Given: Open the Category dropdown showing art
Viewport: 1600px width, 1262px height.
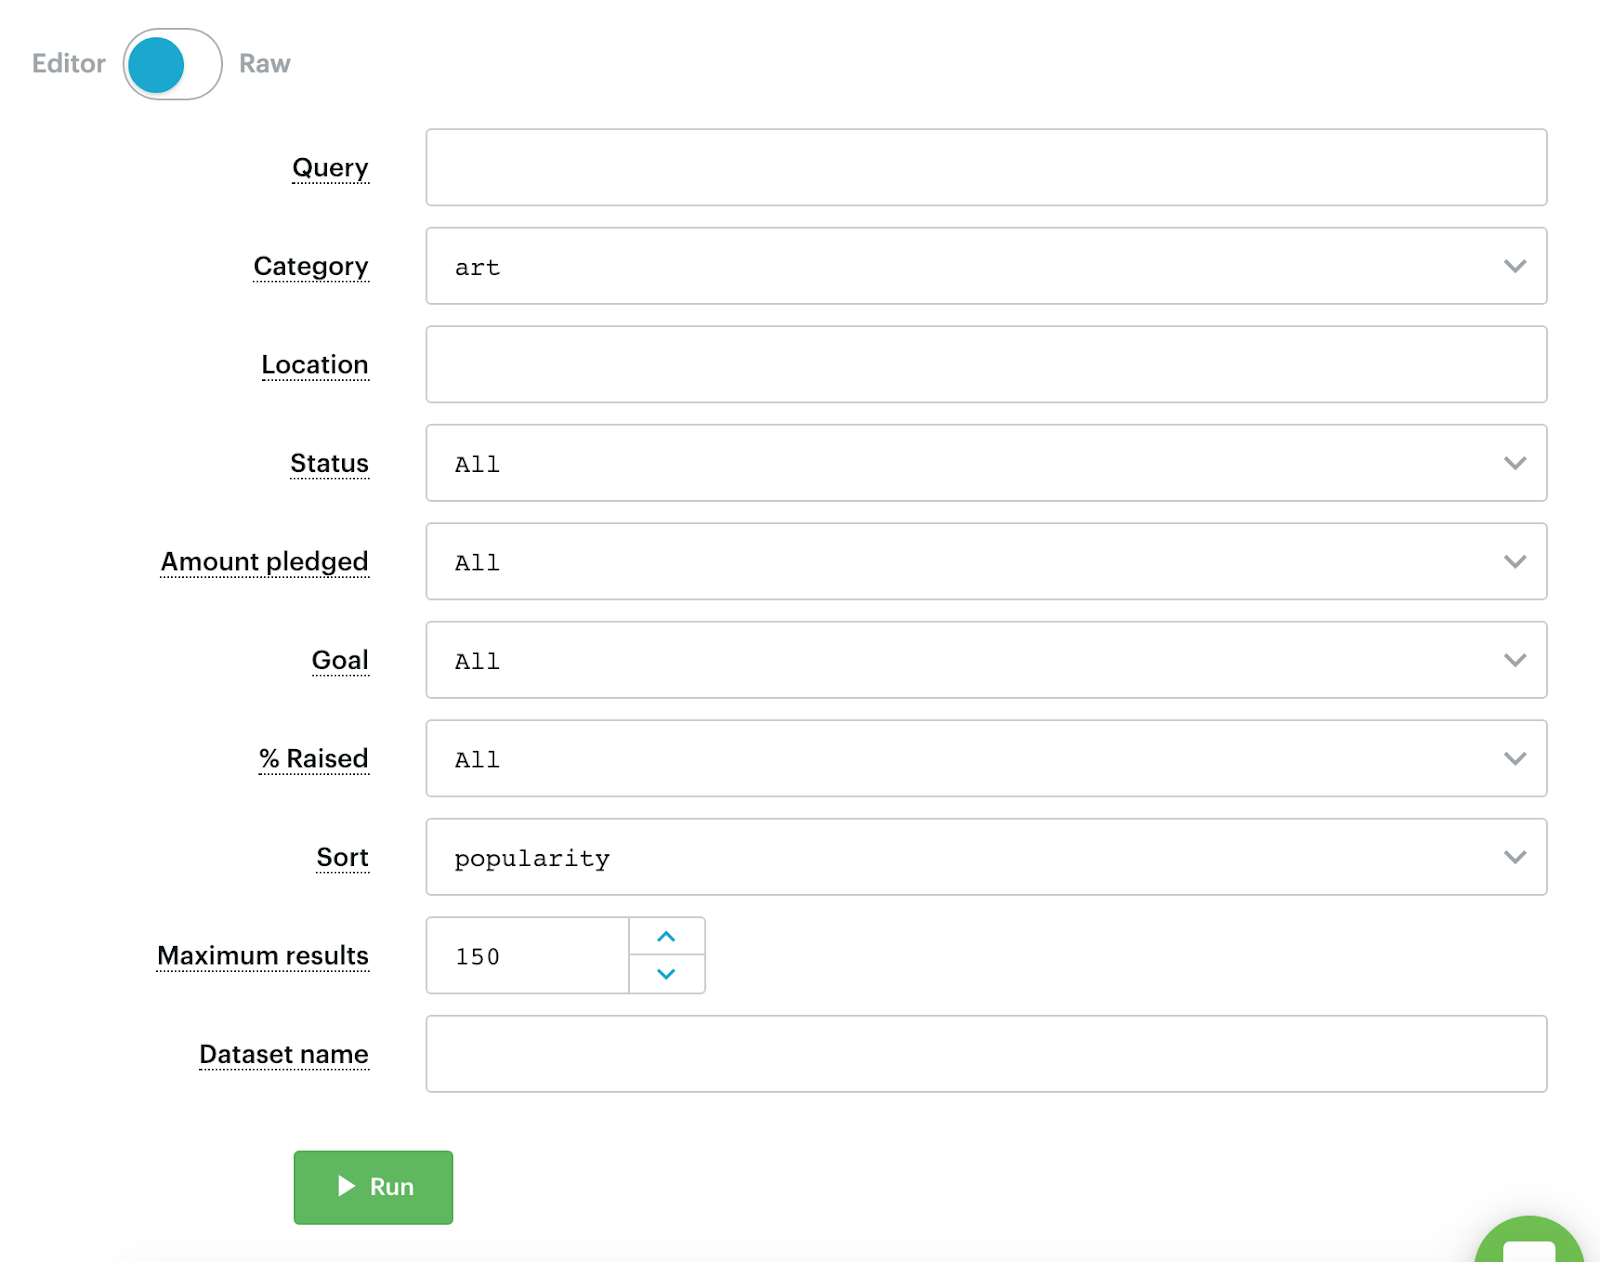Looking at the screenshot, I should tap(986, 266).
